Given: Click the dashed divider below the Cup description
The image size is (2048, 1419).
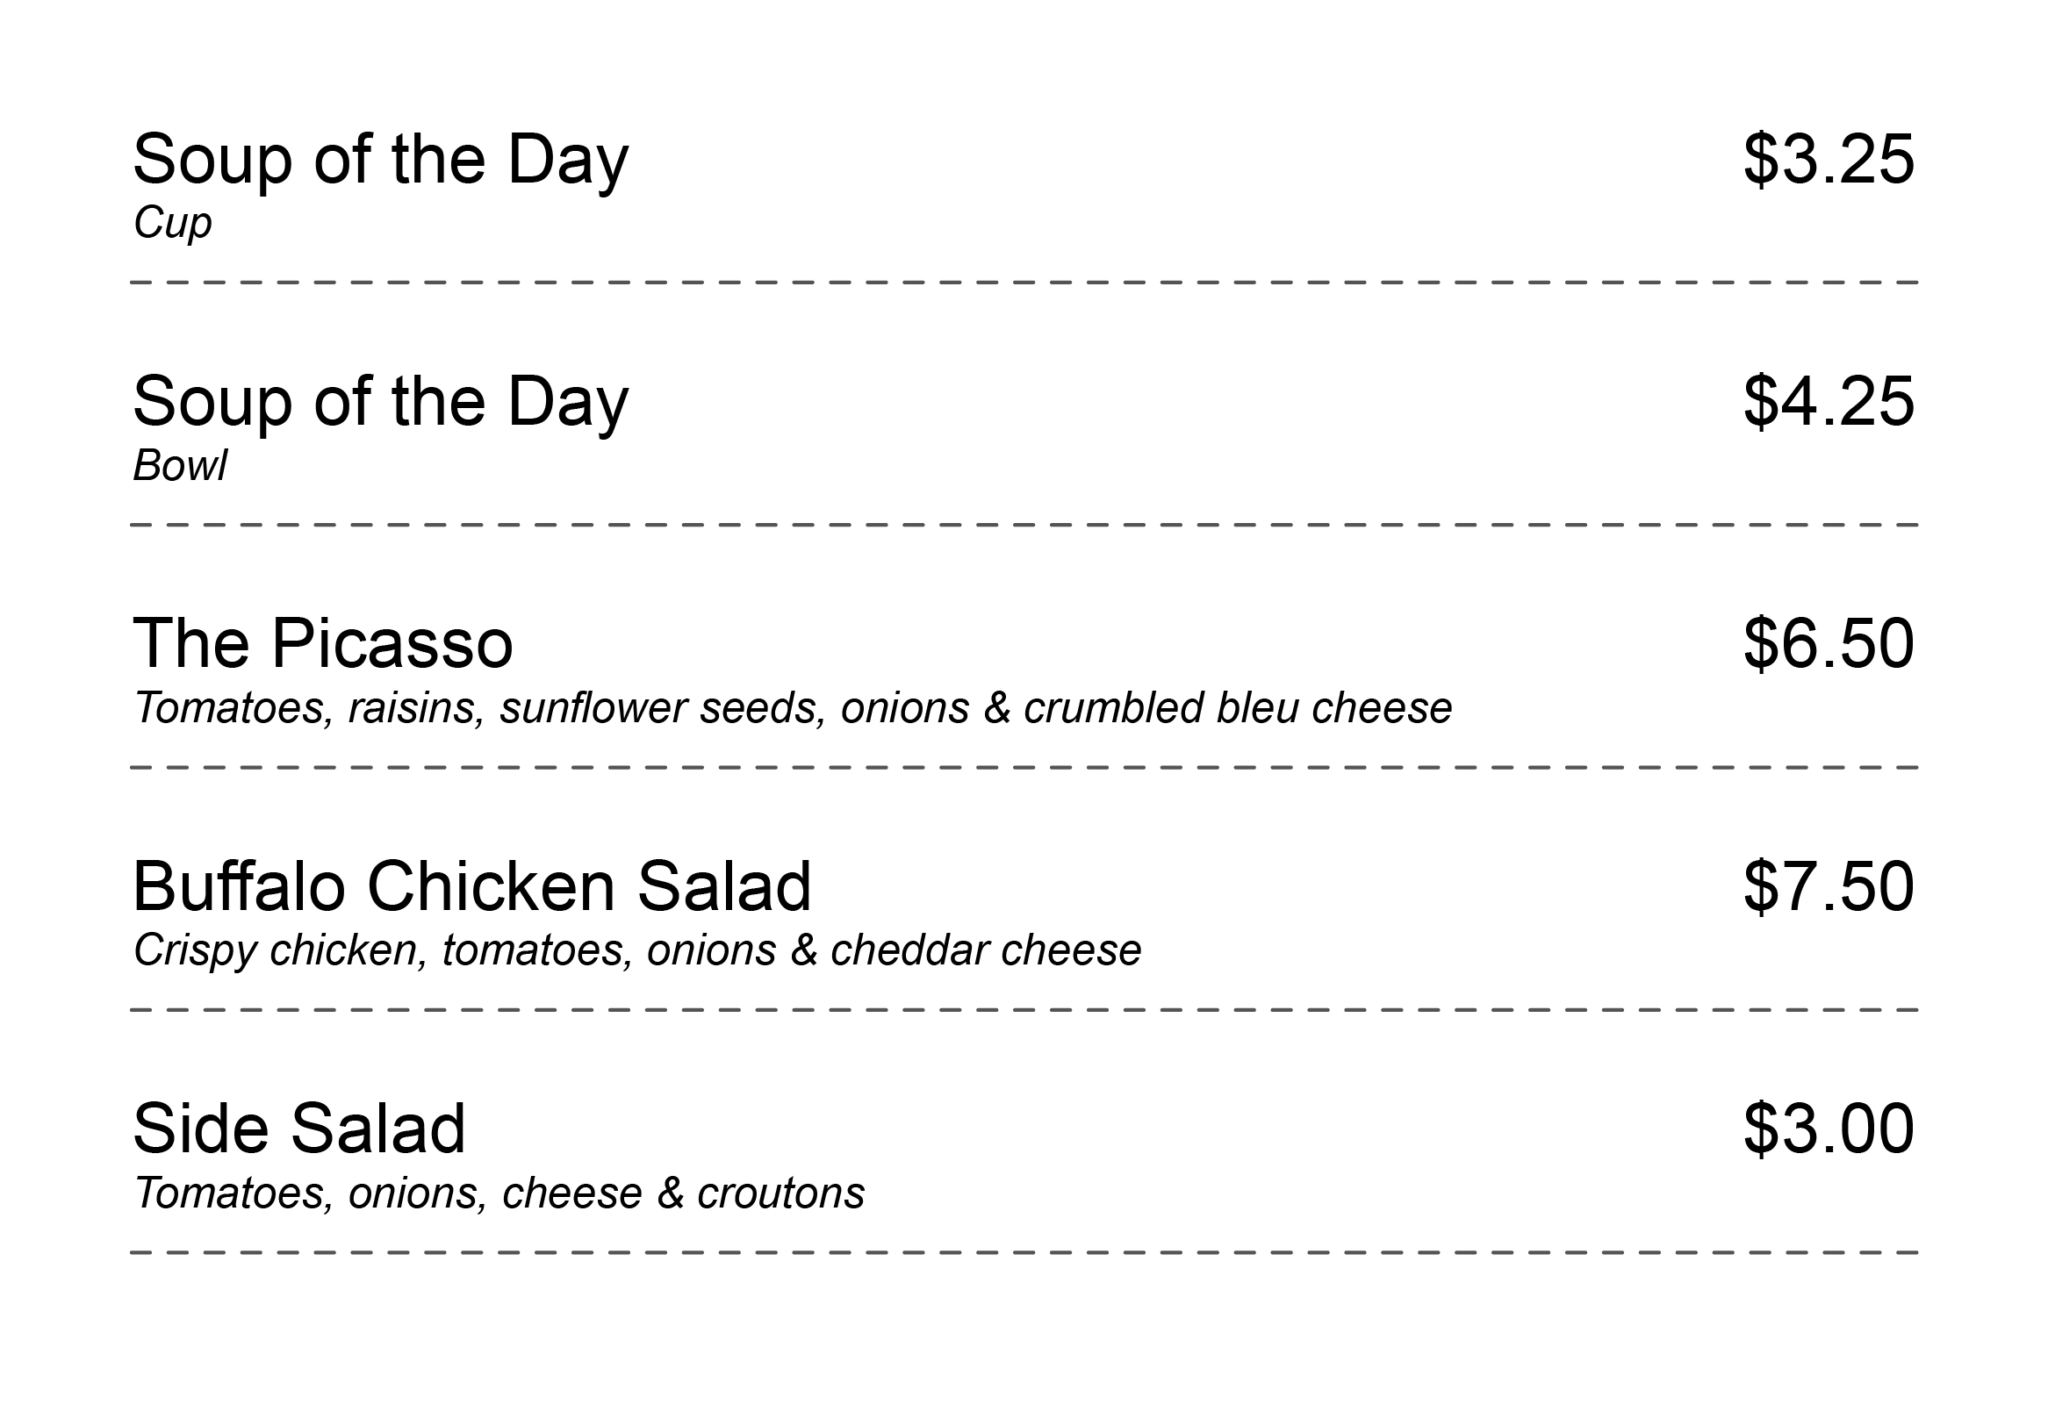Looking at the screenshot, I should click(1024, 283).
